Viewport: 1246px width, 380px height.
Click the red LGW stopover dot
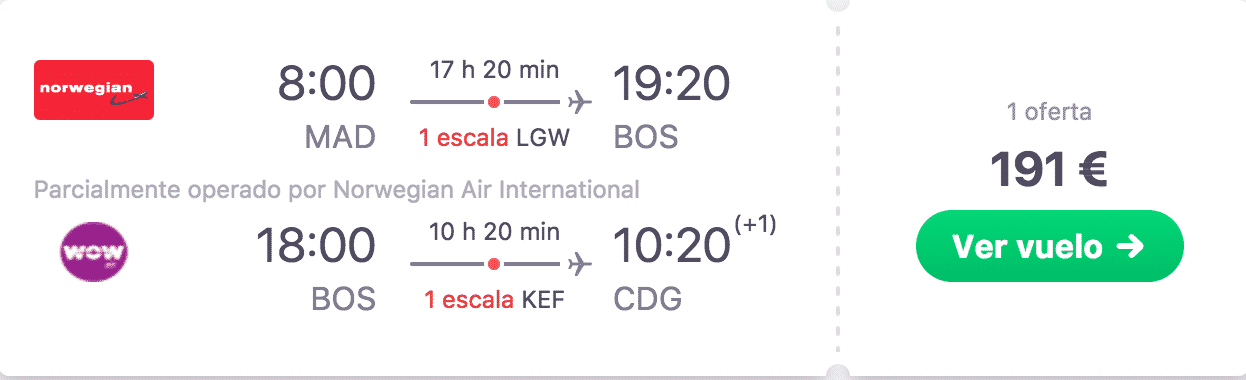coord(493,101)
